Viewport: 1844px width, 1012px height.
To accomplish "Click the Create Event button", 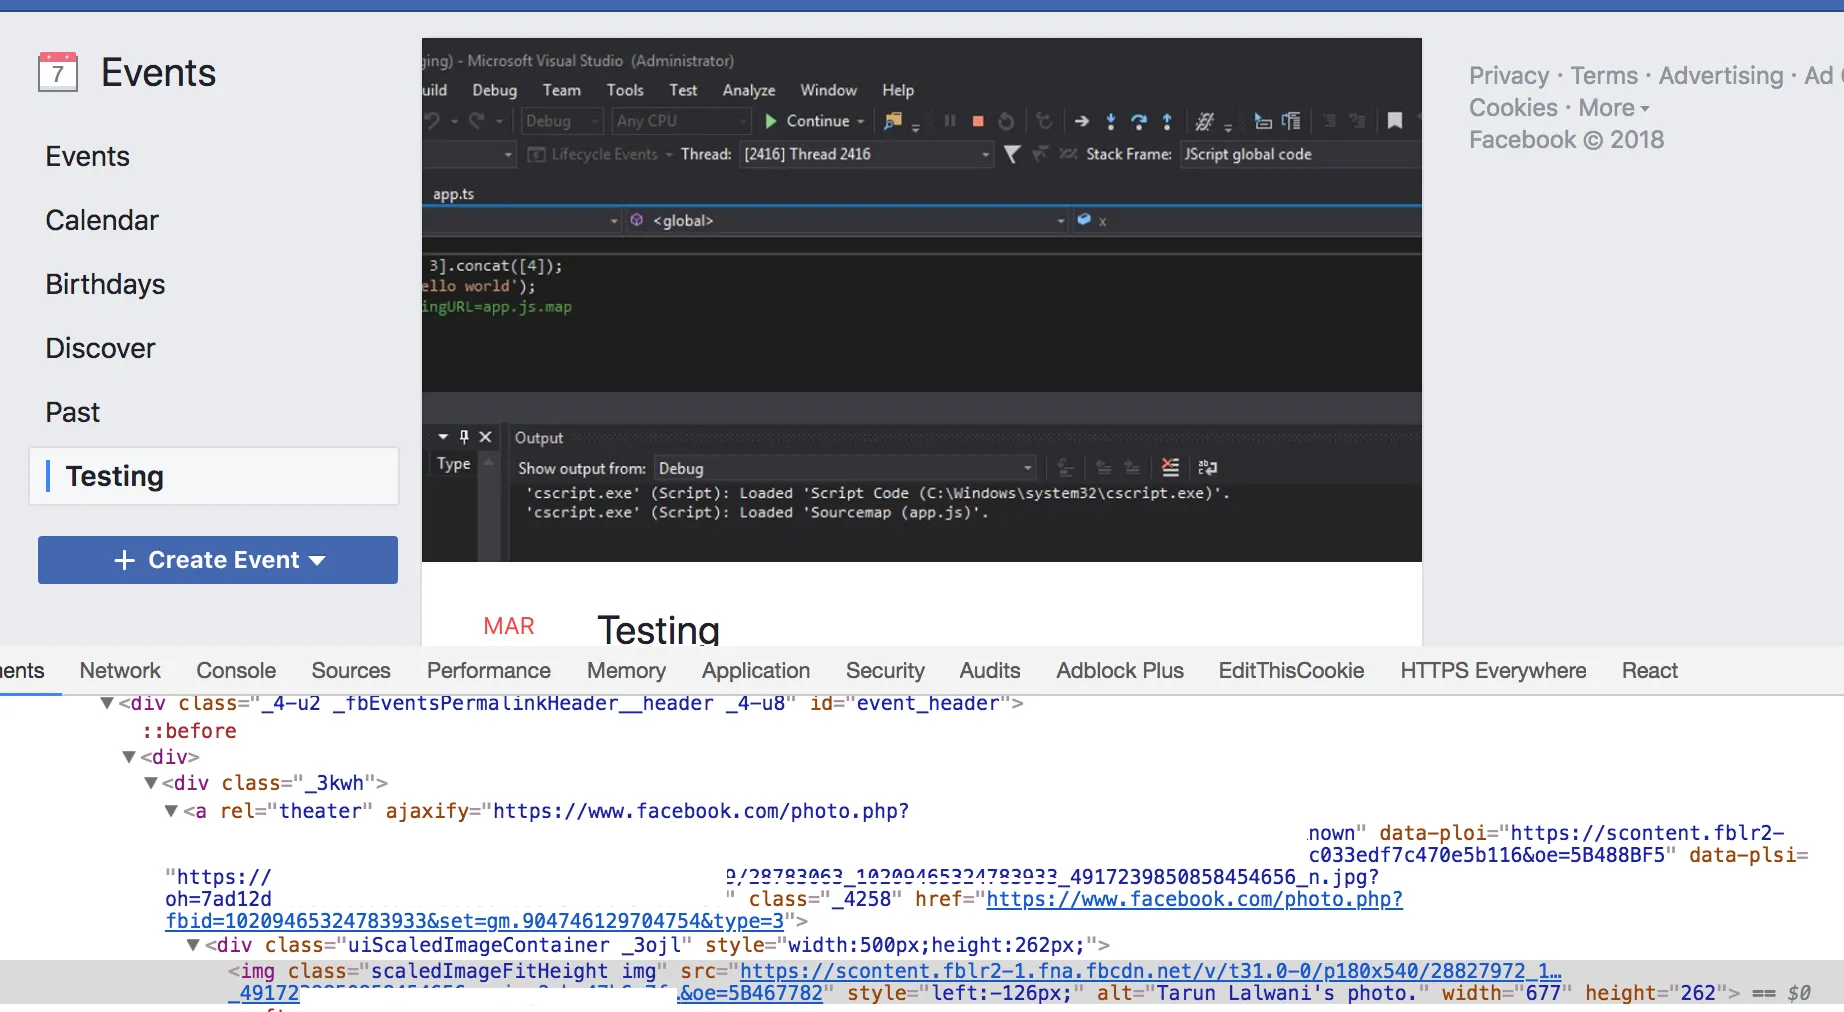I will [218, 560].
